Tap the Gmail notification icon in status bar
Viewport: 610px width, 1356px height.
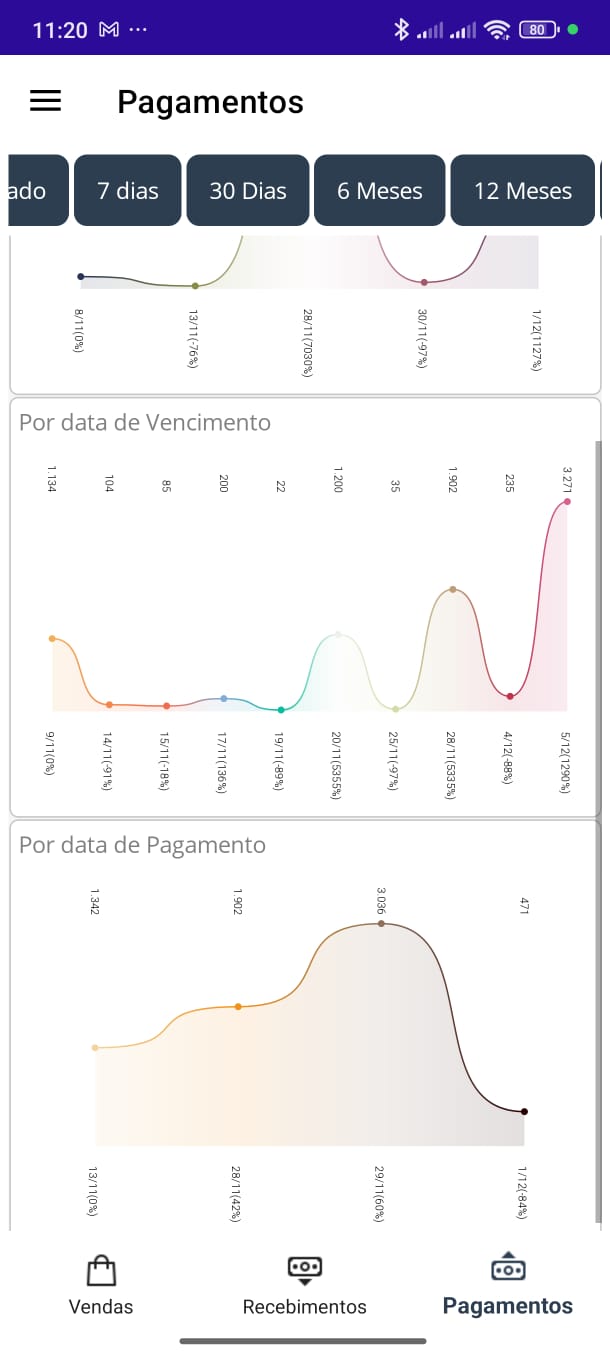109,30
